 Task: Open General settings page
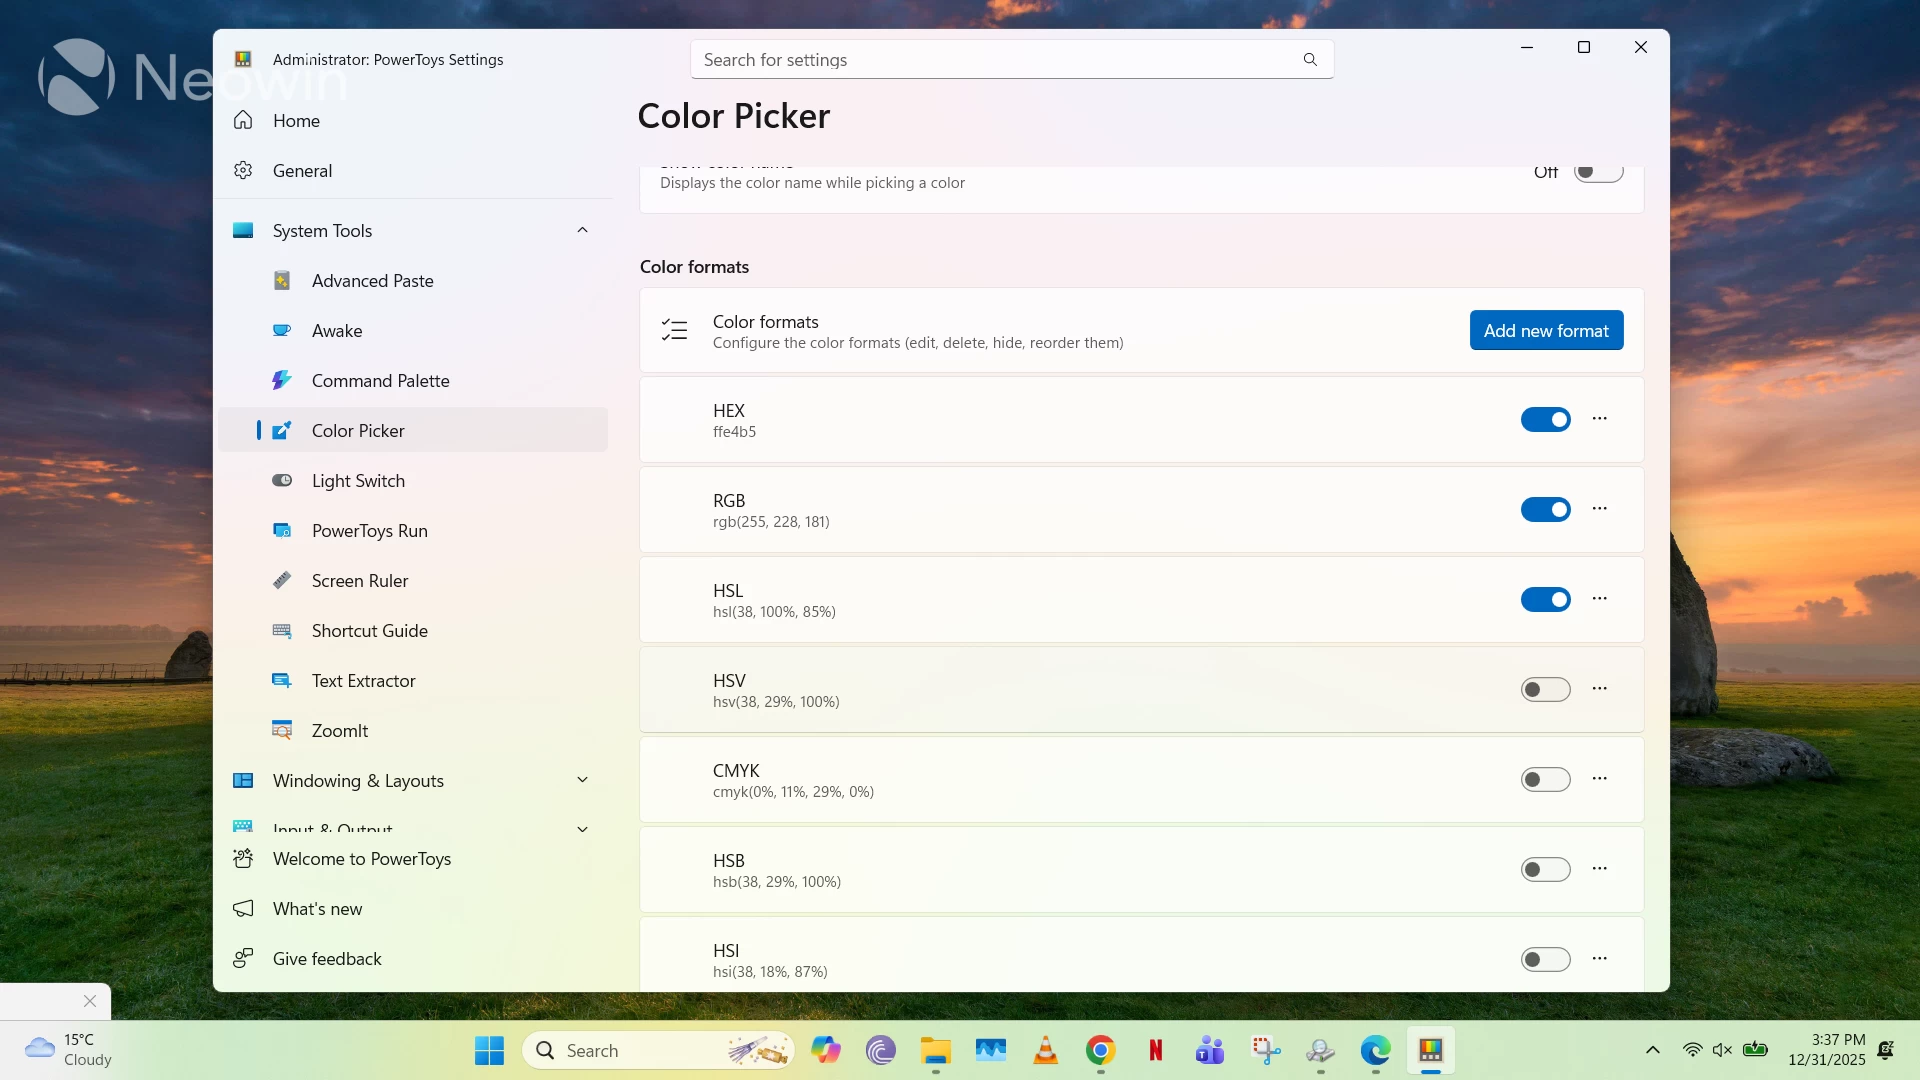coord(412,171)
